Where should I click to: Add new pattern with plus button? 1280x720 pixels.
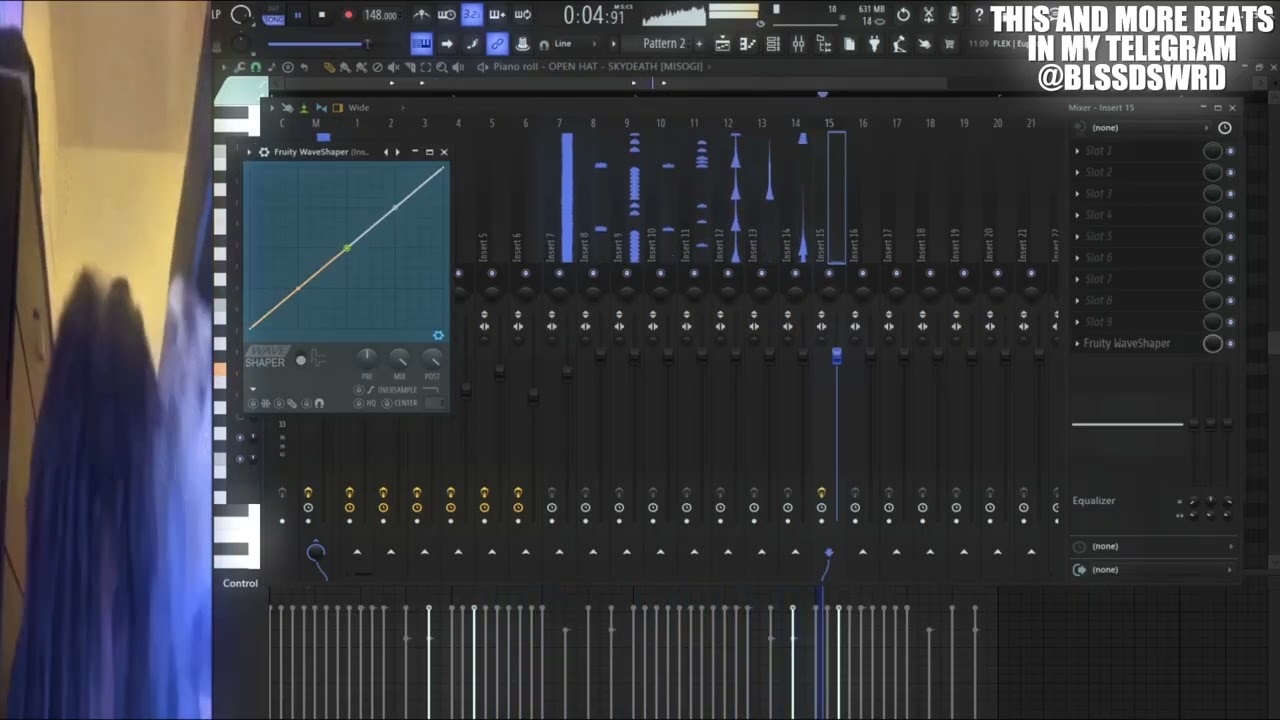click(x=699, y=44)
